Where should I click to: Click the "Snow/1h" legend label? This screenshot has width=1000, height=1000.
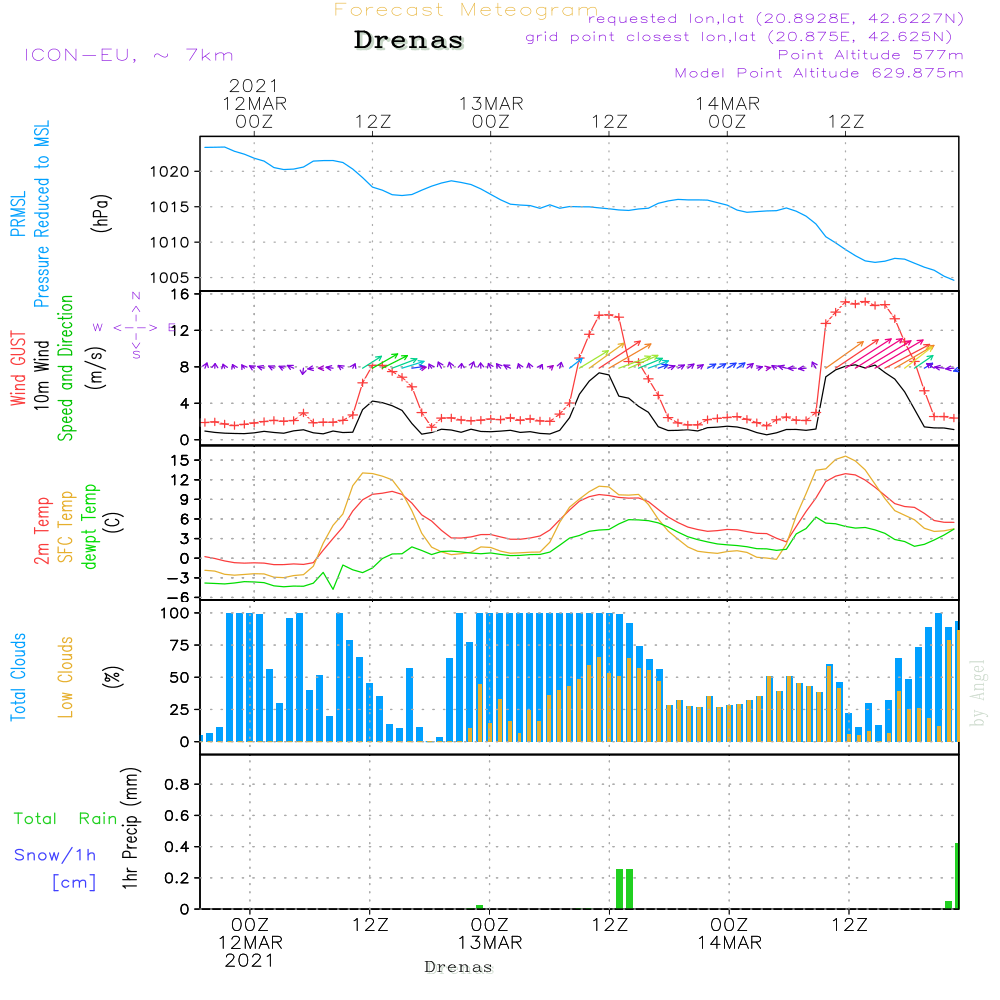click(55, 856)
